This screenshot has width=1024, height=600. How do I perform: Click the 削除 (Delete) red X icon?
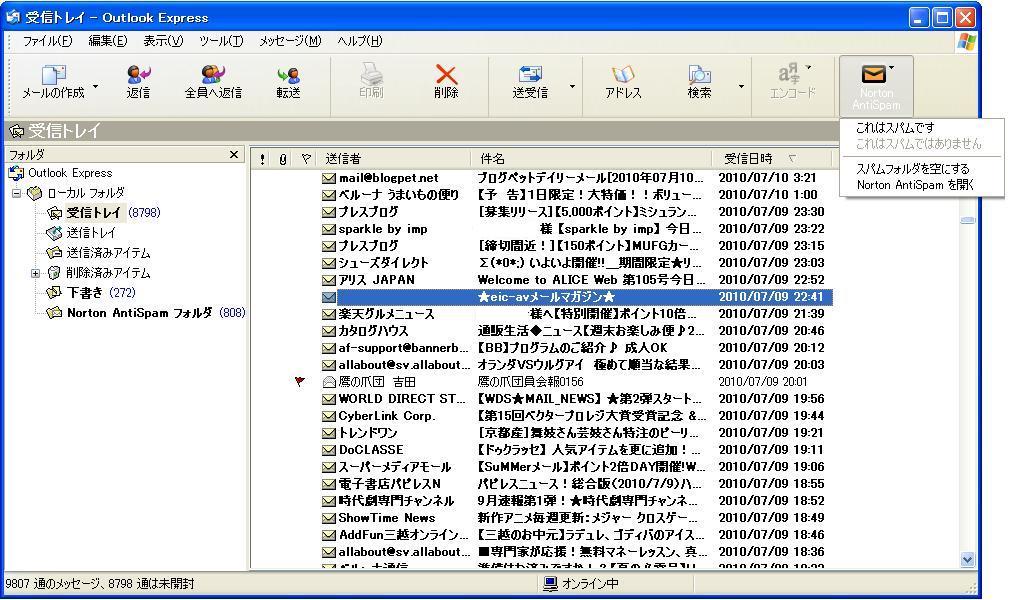(x=446, y=75)
